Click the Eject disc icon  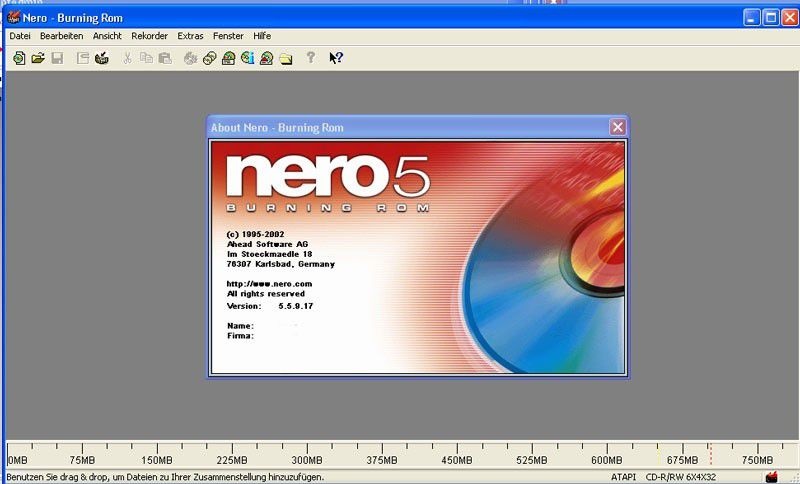pyautogui.click(x=266, y=58)
